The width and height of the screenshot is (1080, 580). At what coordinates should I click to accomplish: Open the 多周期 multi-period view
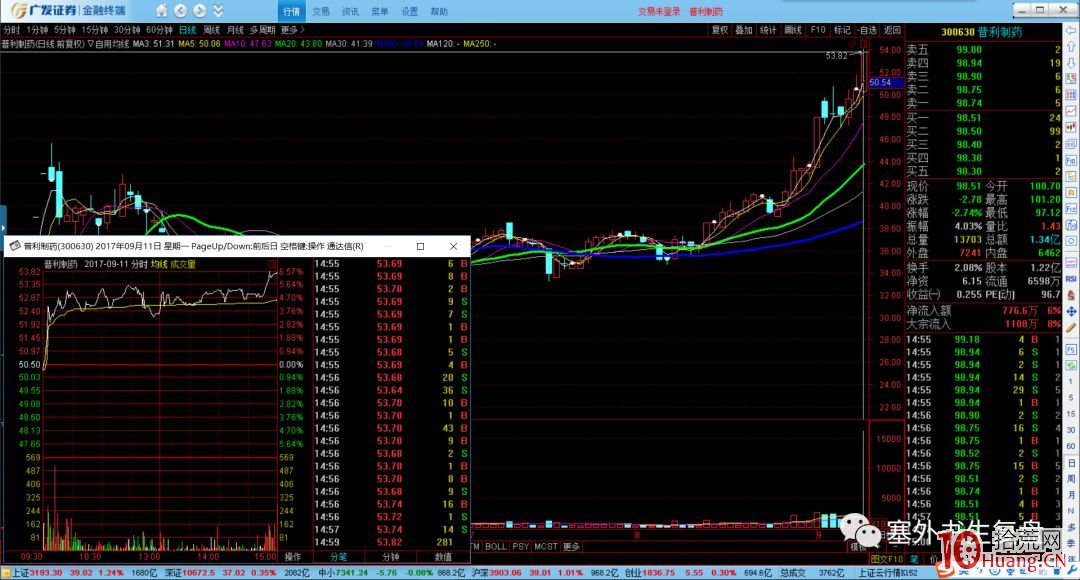pos(262,30)
